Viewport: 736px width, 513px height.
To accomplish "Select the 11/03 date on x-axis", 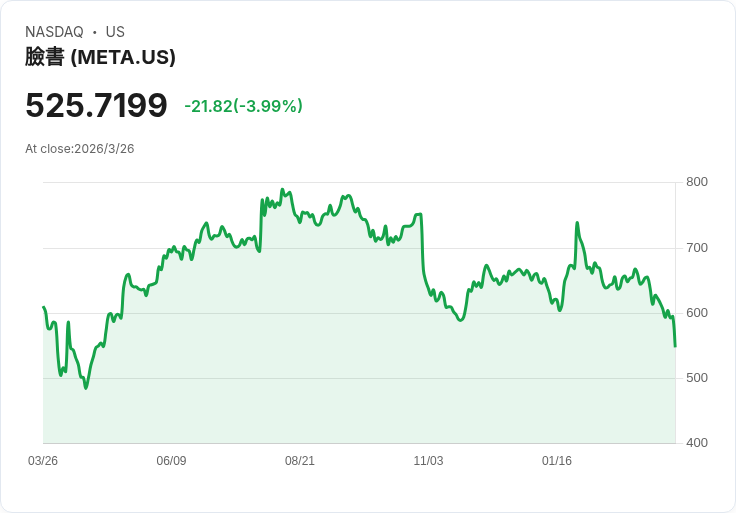I will click(428, 461).
